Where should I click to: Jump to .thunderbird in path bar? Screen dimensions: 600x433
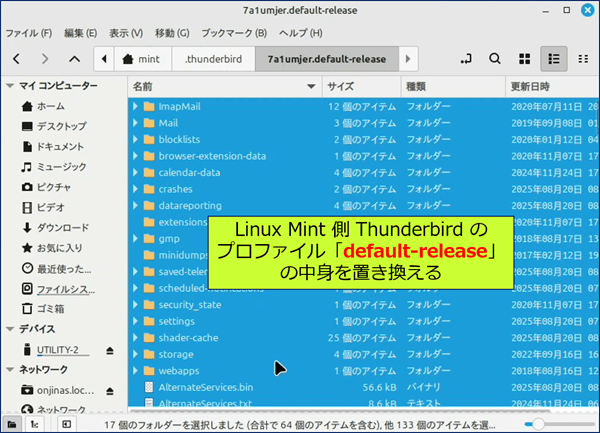pos(214,59)
